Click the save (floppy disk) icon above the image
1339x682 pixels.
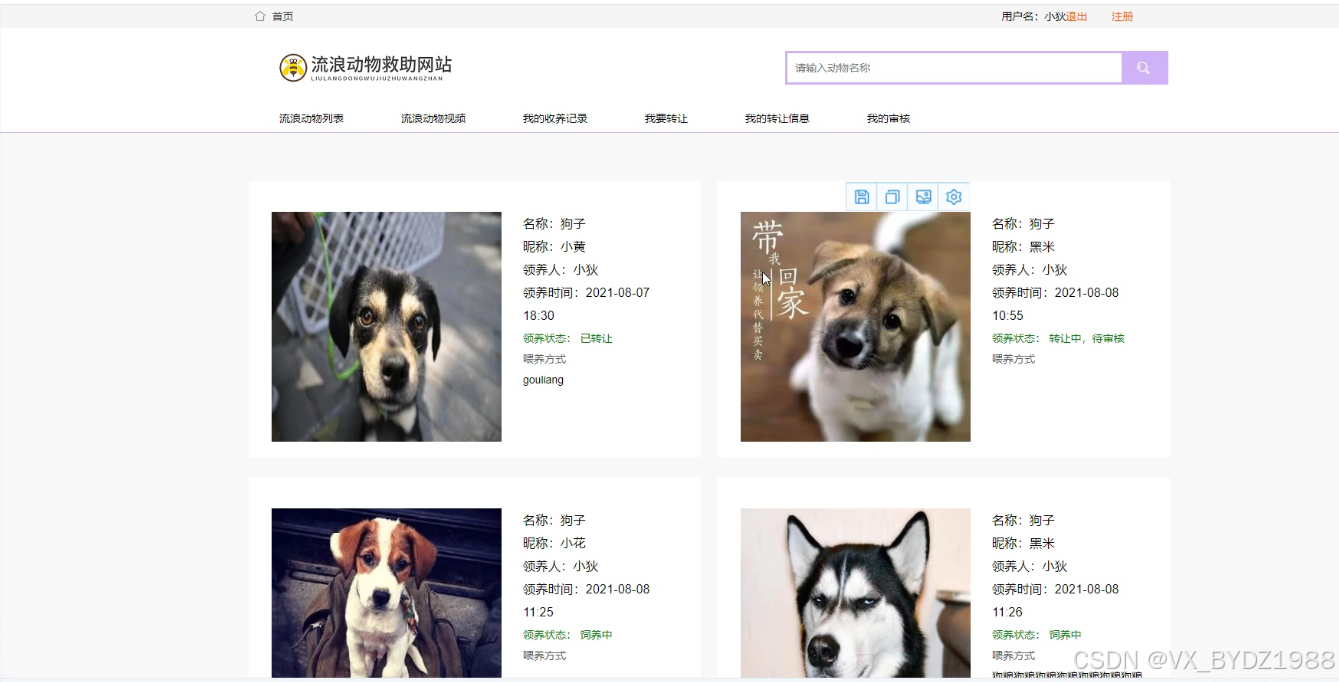[862, 197]
